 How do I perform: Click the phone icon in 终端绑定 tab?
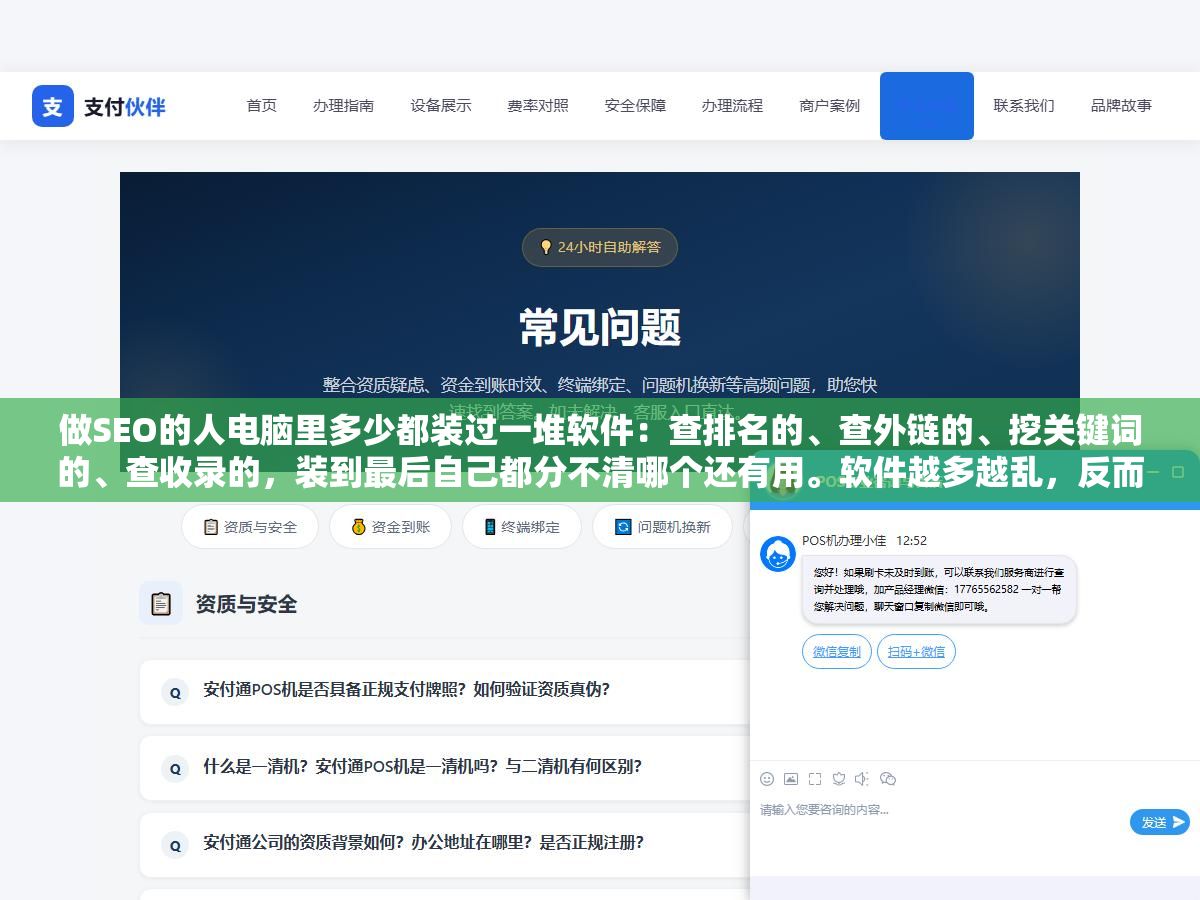[490, 527]
